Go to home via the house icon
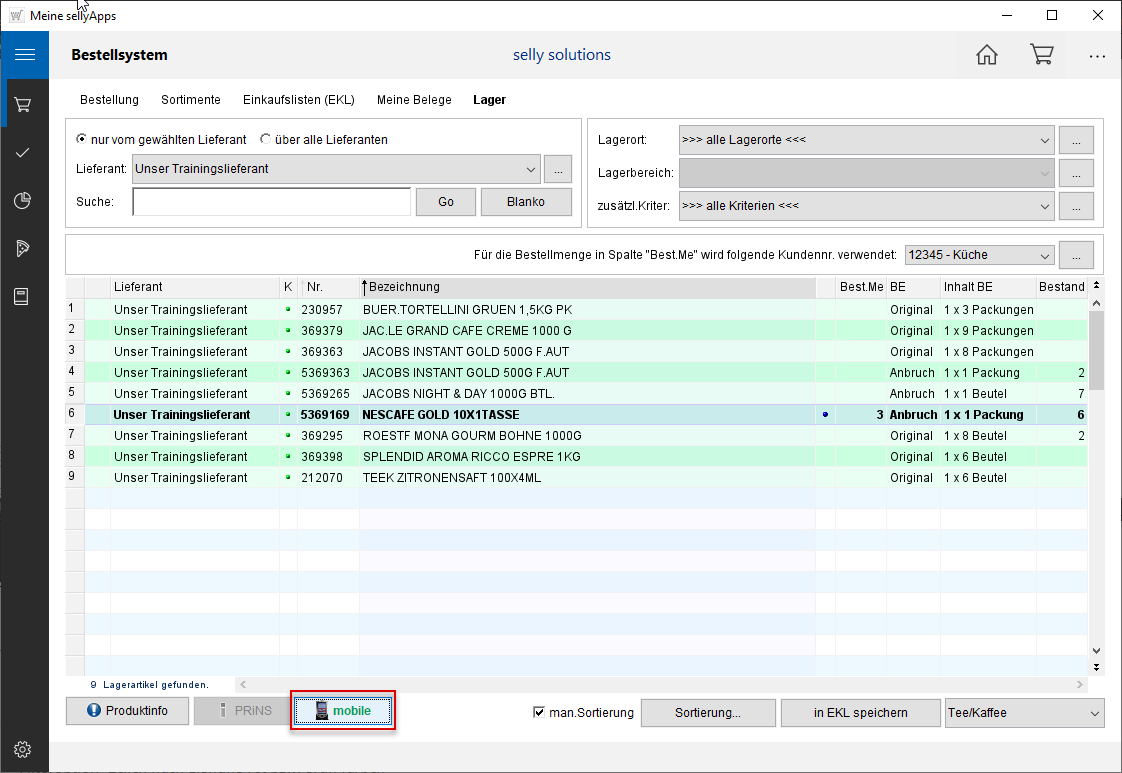1122x773 pixels. pos(987,55)
